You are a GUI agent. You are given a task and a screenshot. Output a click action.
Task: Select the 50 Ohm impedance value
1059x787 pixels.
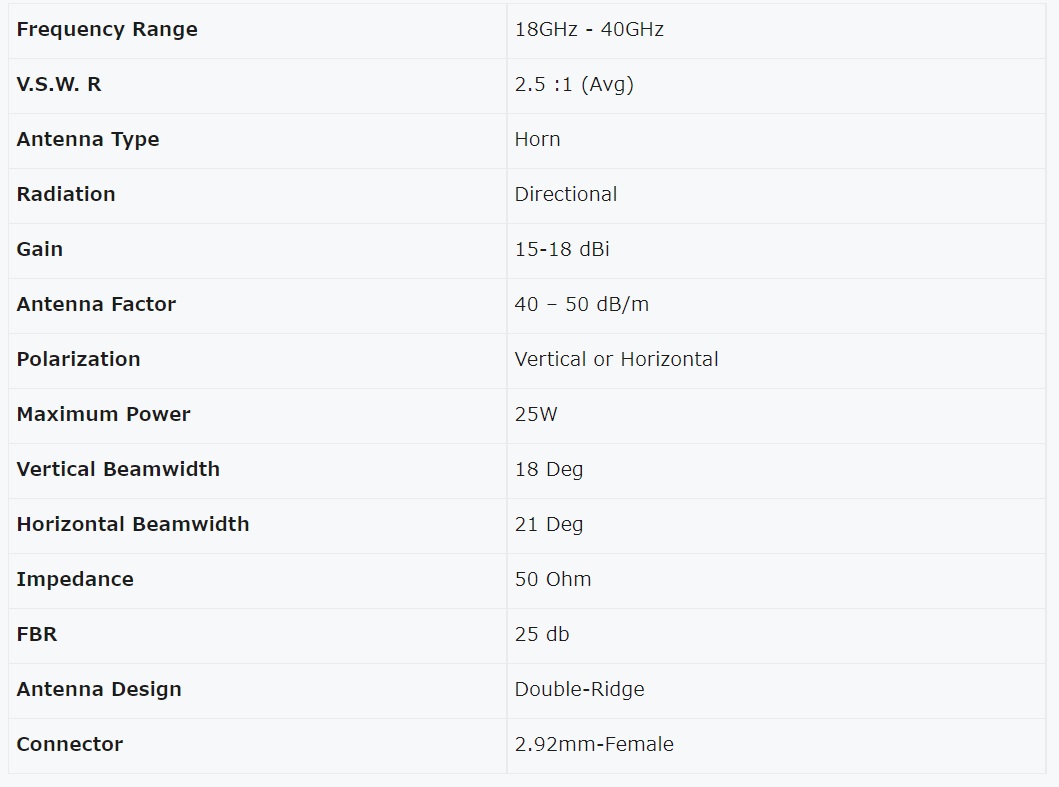[553, 580]
